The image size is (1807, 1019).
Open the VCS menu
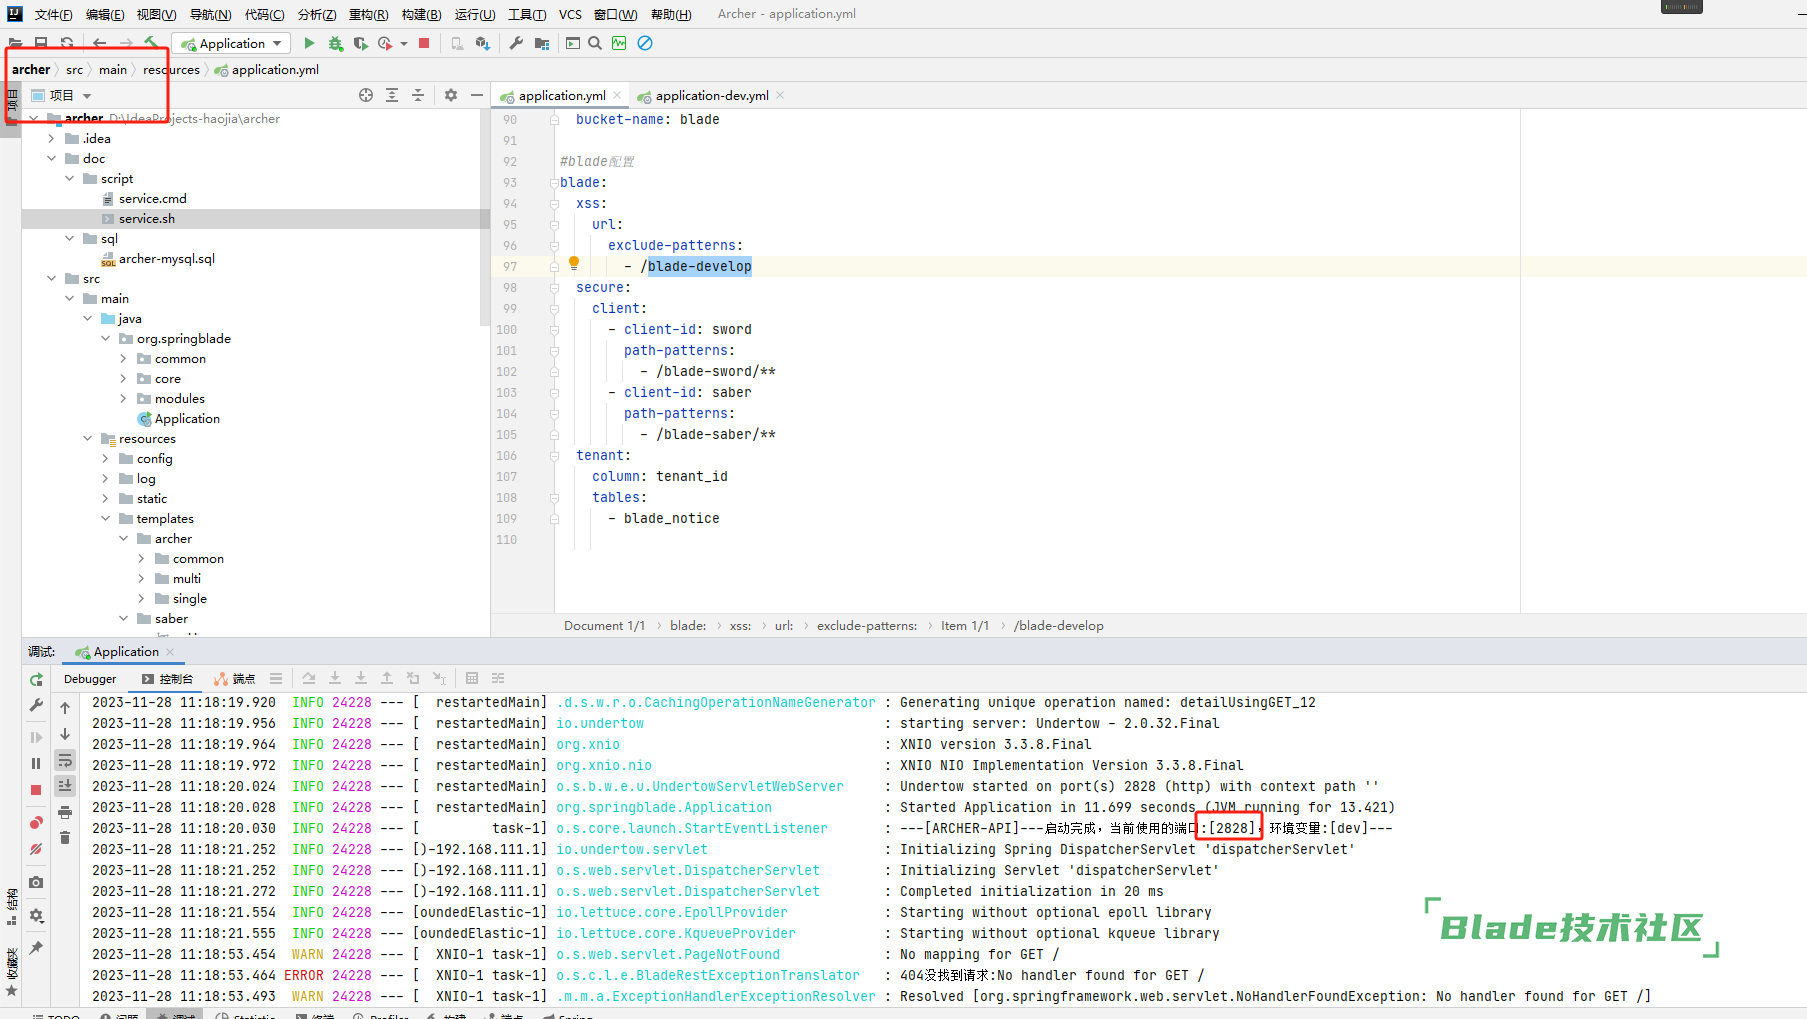tap(570, 14)
